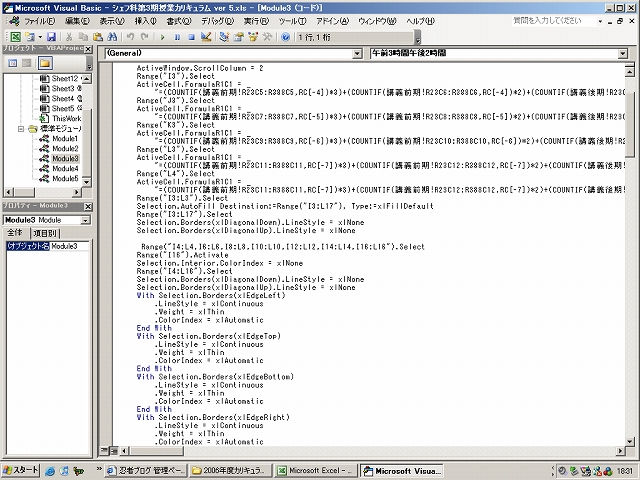Switch to the 項目別 properties tab

pos(45,233)
